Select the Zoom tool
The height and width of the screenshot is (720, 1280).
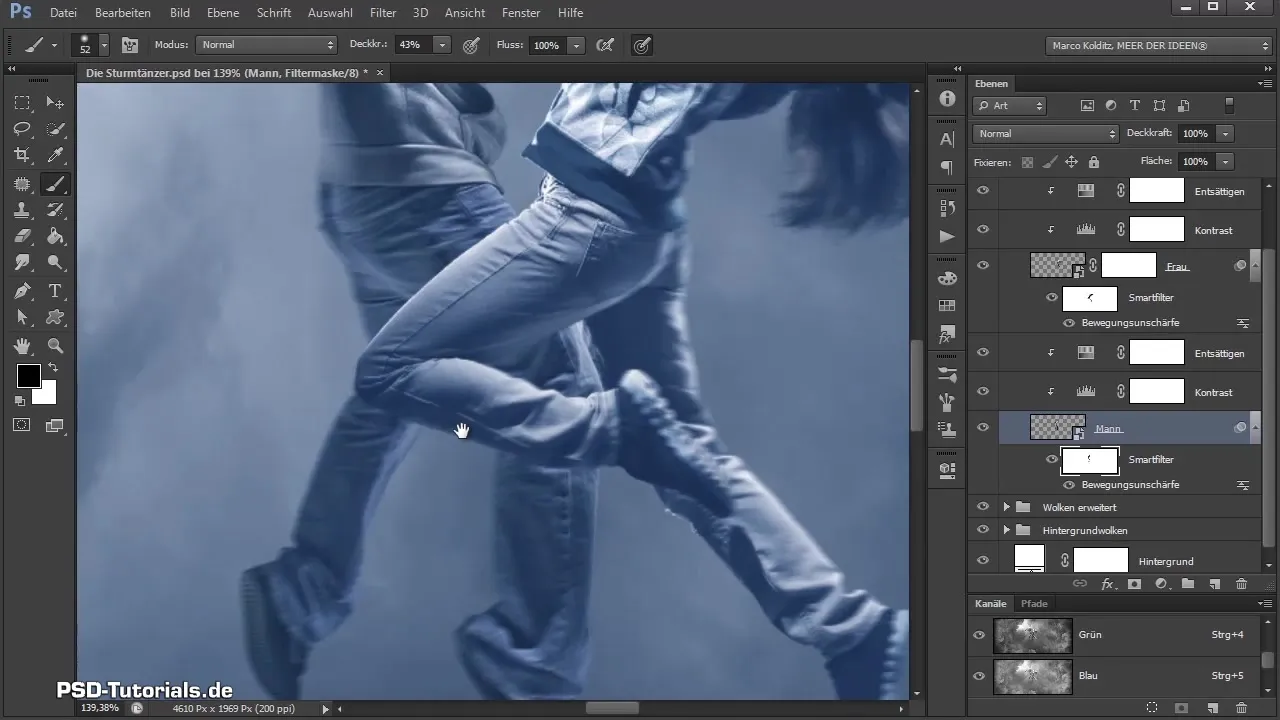click(x=56, y=346)
